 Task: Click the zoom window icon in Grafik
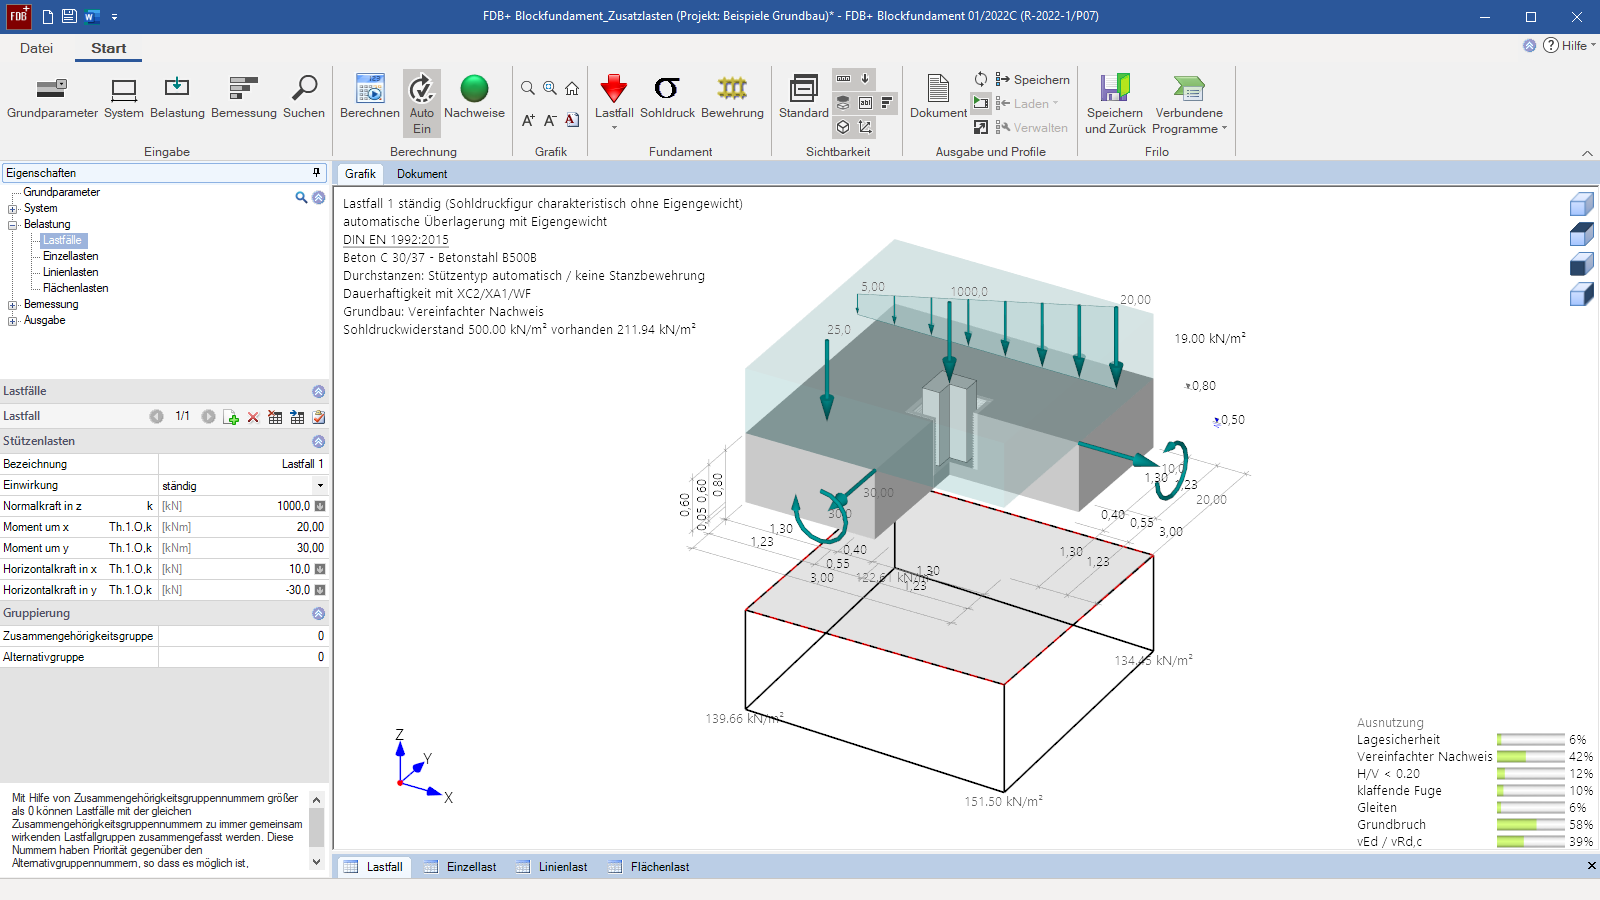click(550, 88)
